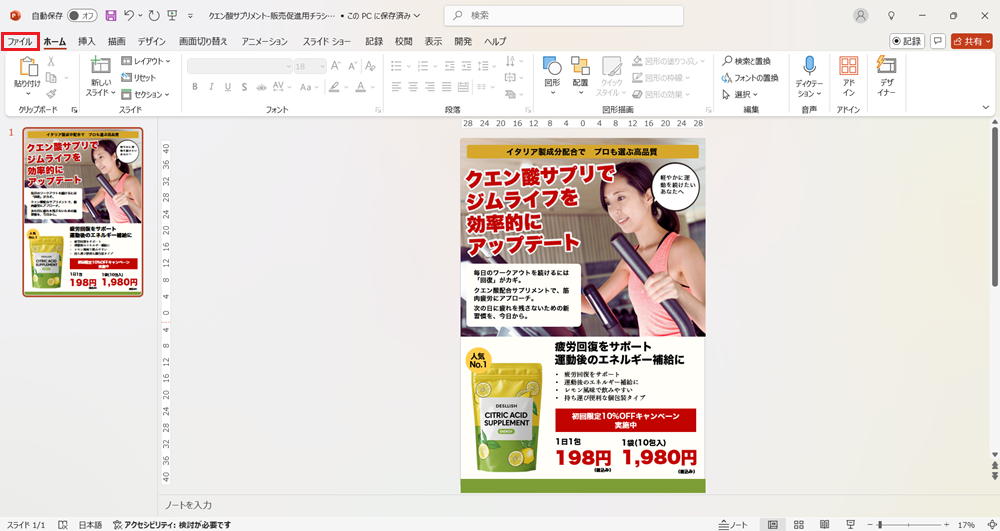Collapse the ribbon with chevron at right

click(x=986, y=108)
